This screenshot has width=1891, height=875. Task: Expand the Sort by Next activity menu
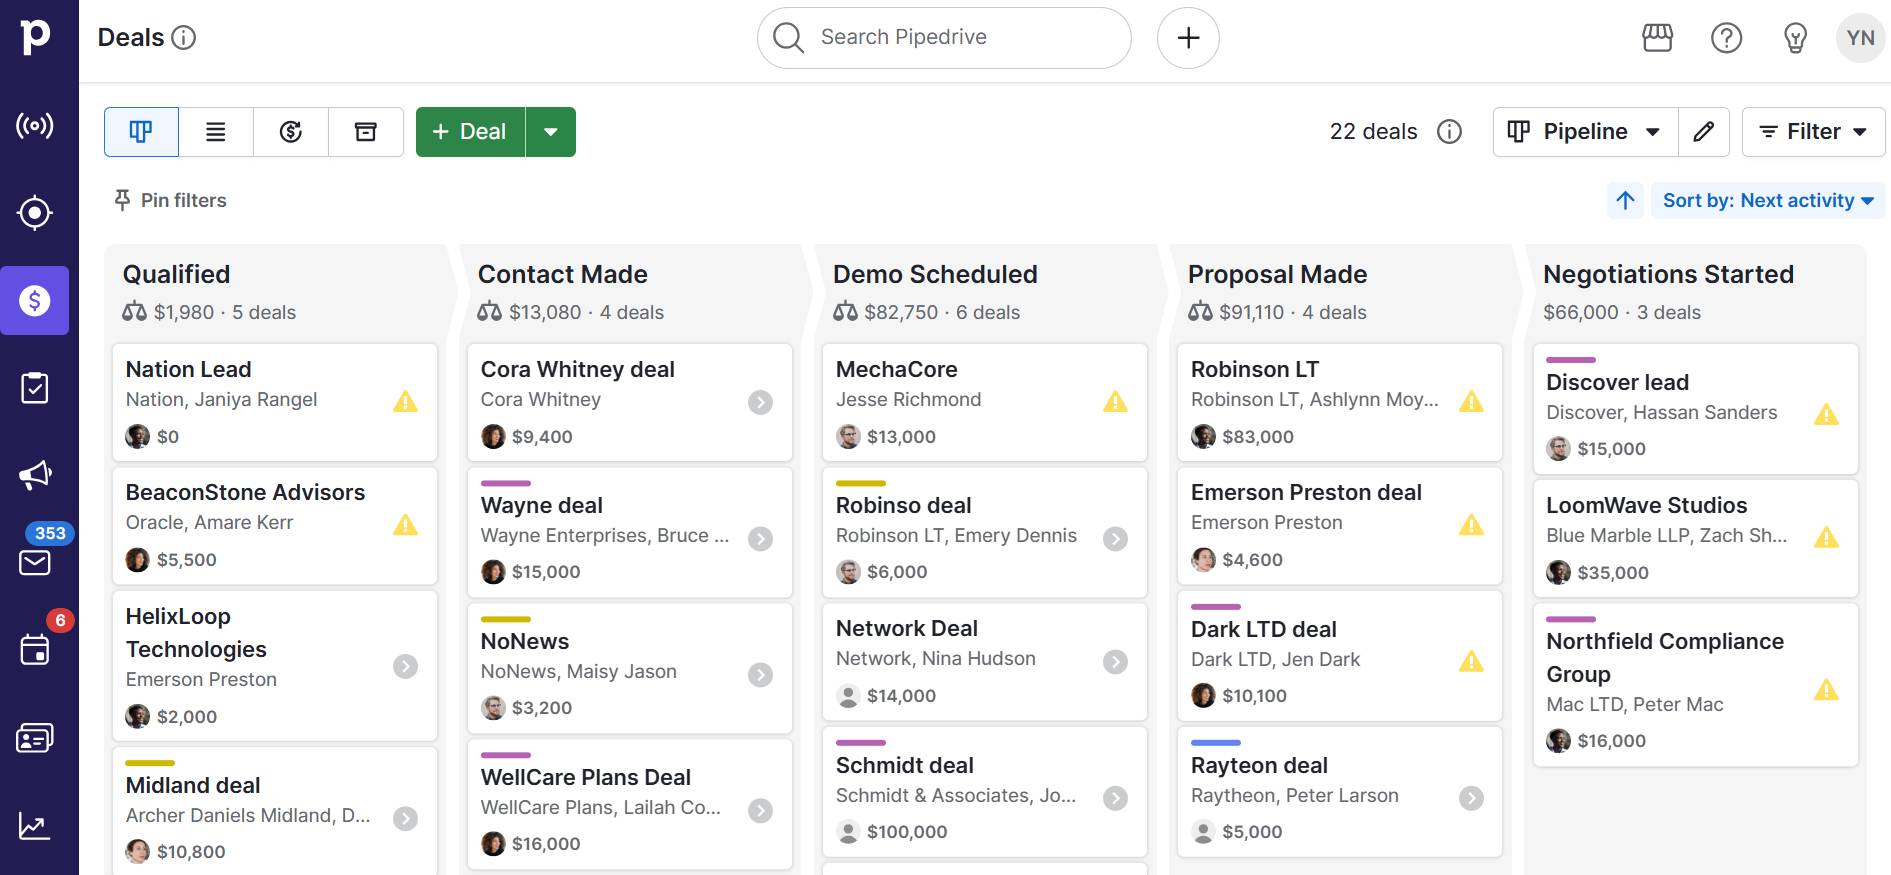[1767, 200]
